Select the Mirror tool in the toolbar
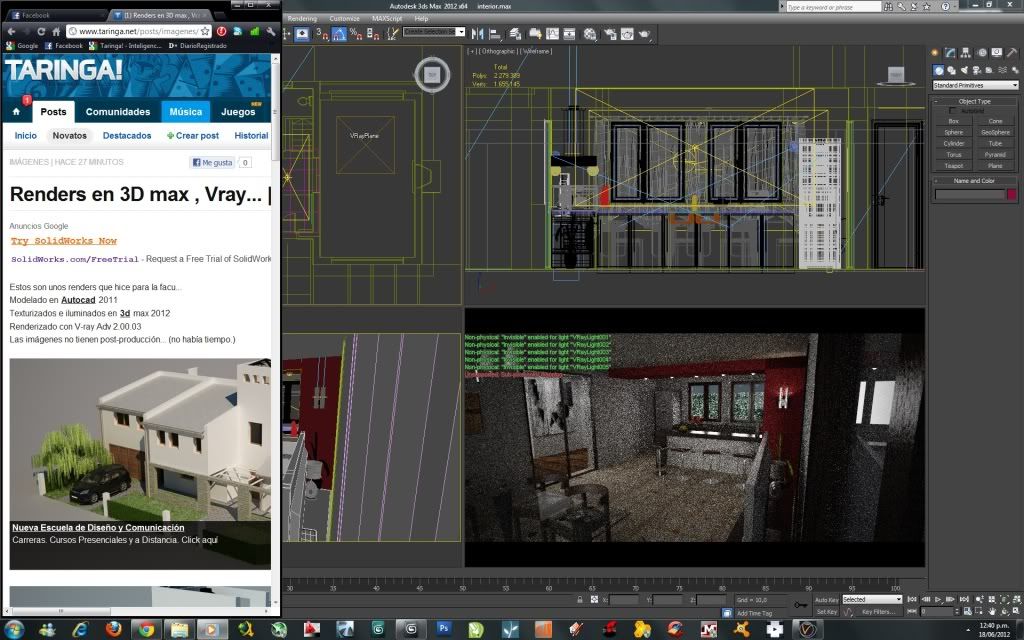Image resolution: width=1024 pixels, height=640 pixels. (477, 34)
